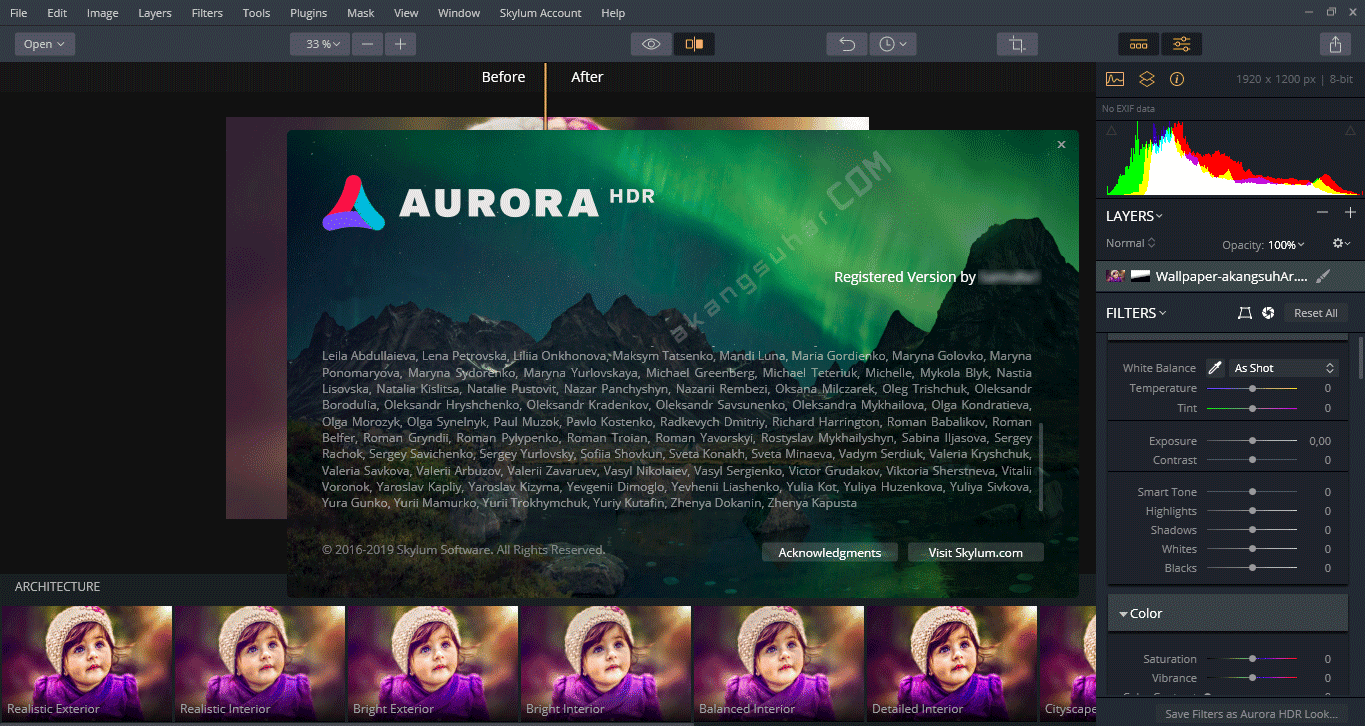Open the Edit menu
Viewport: 1365px width, 726px height.
pos(57,13)
